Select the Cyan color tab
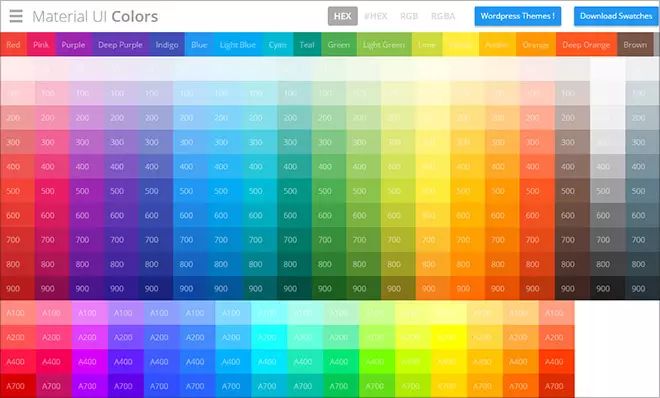Image resolution: width=660 pixels, height=398 pixels. click(x=277, y=45)
